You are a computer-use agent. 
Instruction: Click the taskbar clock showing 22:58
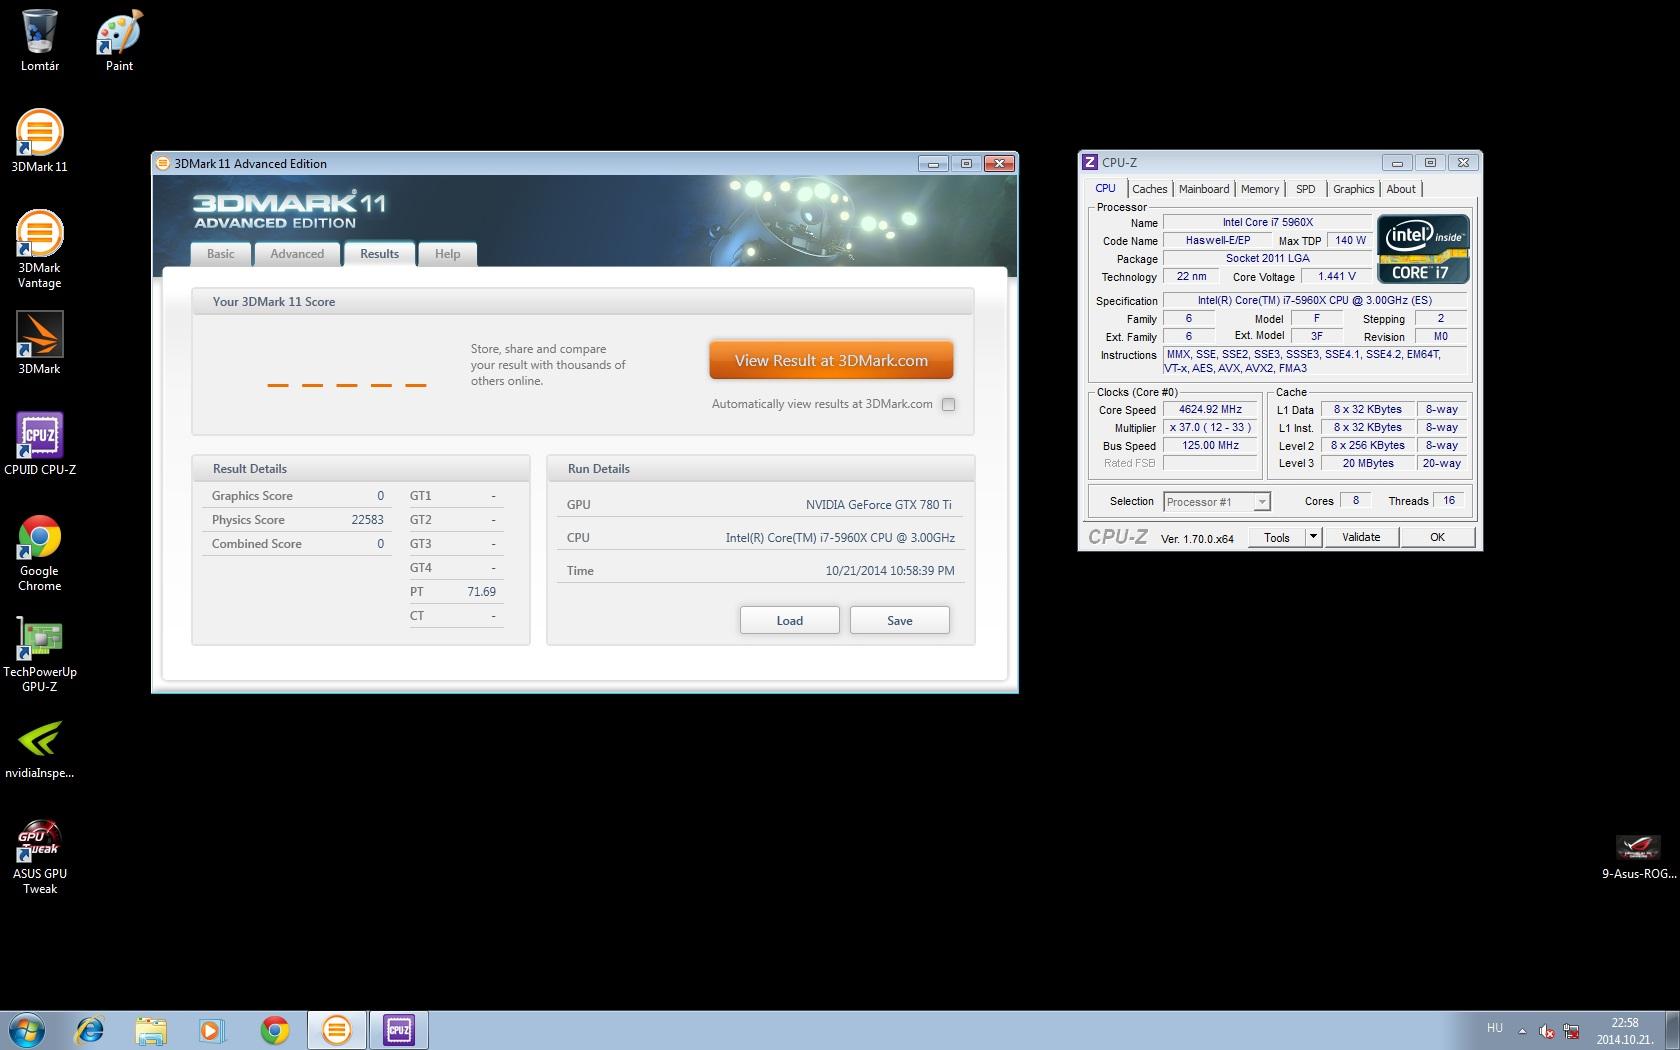[x=1625, y=1031]
